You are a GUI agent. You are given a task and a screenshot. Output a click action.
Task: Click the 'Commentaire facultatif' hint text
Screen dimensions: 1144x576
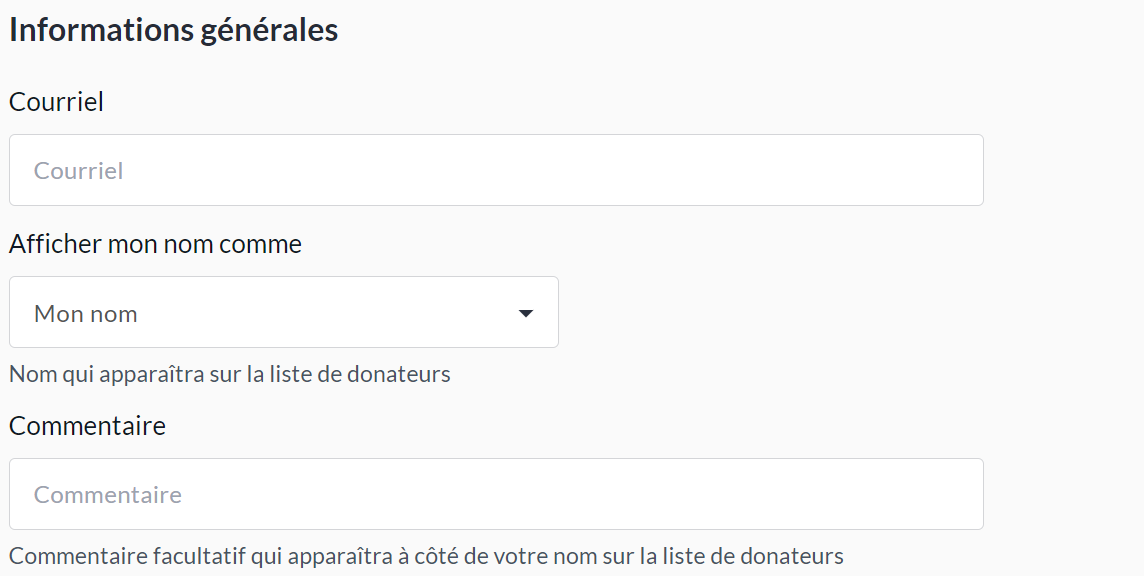[426, 556]
